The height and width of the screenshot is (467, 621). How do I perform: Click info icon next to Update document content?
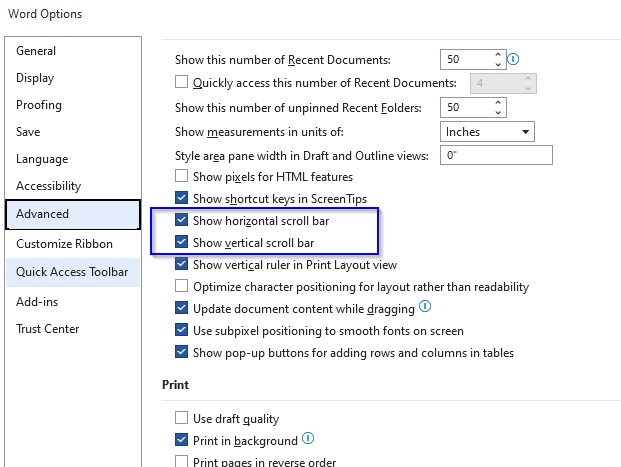pyautogui.click(x=425, y=307)
